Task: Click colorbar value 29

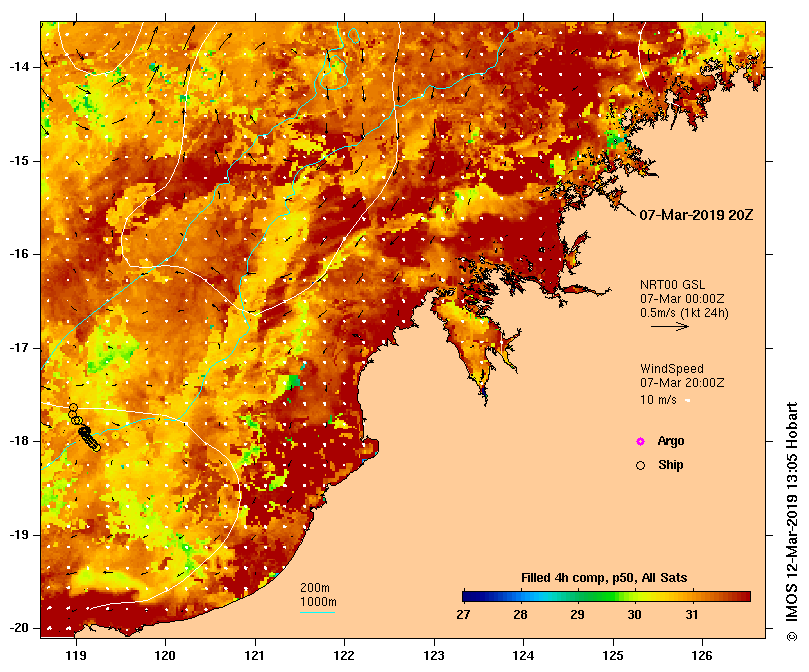Action: (577, 615)
